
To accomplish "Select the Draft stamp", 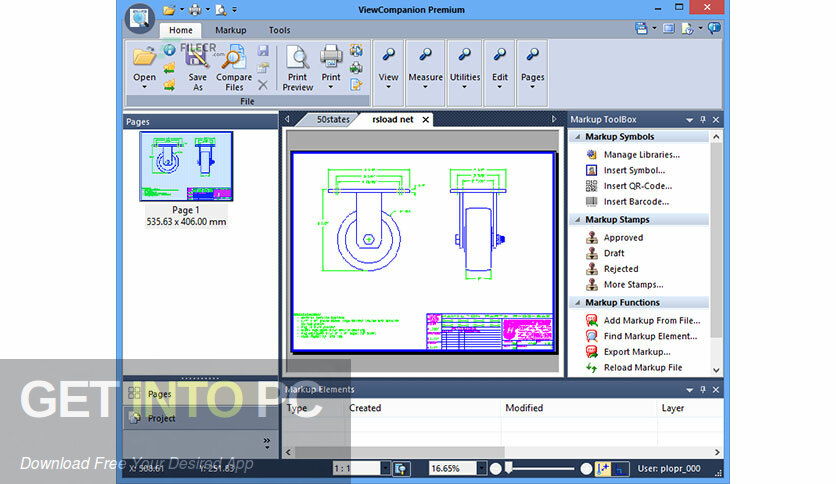I will pyautogui.click(x=605, y=253).
